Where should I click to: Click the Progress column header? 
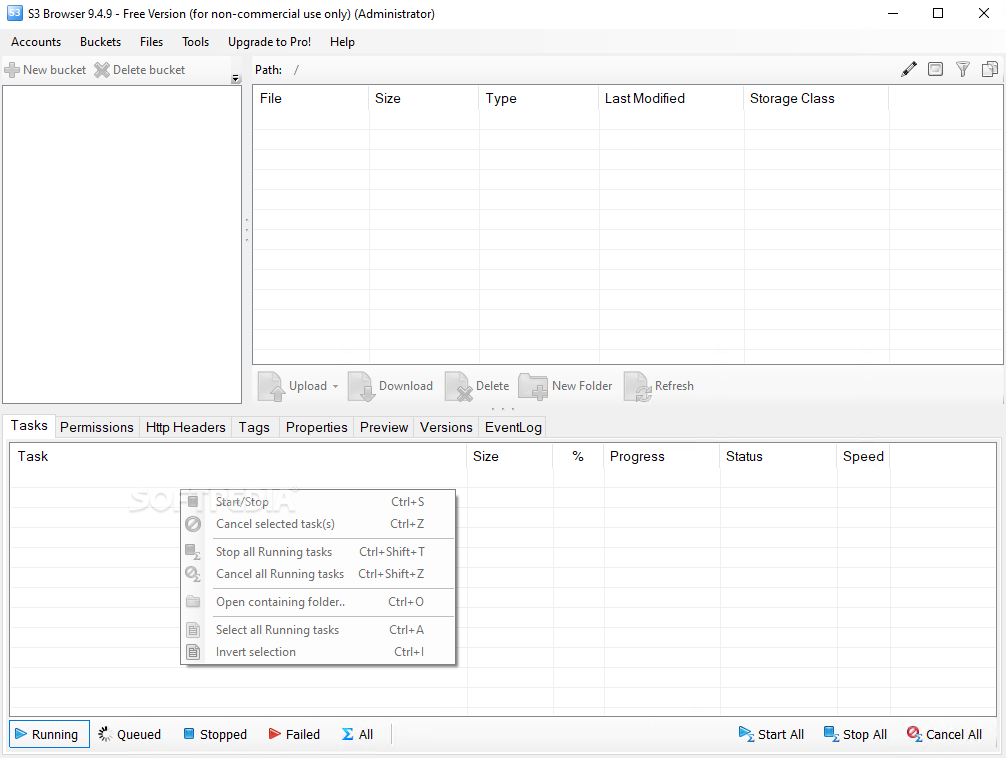click(662, 456)
